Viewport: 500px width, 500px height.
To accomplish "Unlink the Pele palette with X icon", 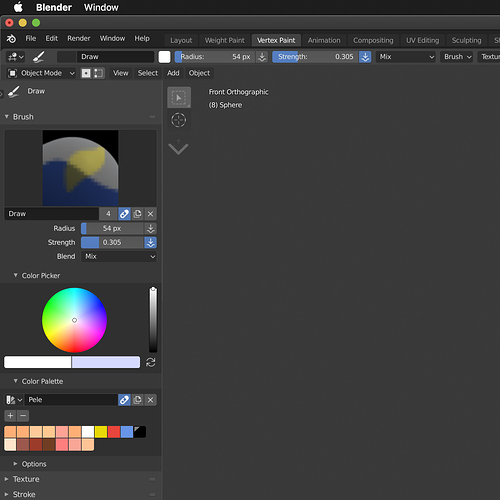I will pos(150,400).
